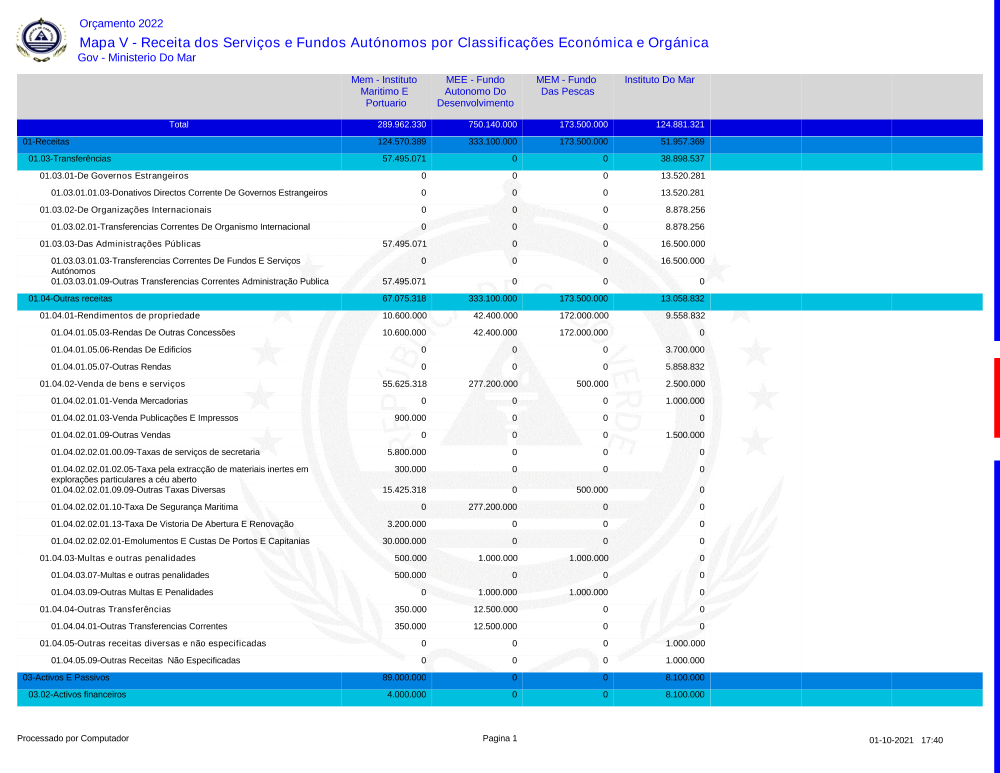This screenshot has width=1000, height=773.
Task: Select the "Mem - Instituto Maritimo E Portuario" column header
Action: pos(384,91)
